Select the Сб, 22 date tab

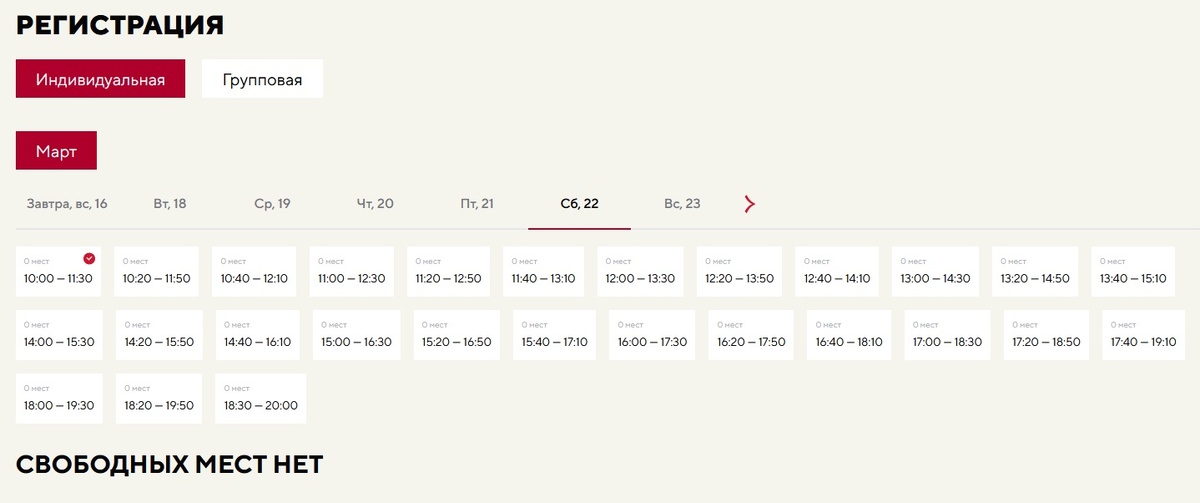(x=580, y=204)
